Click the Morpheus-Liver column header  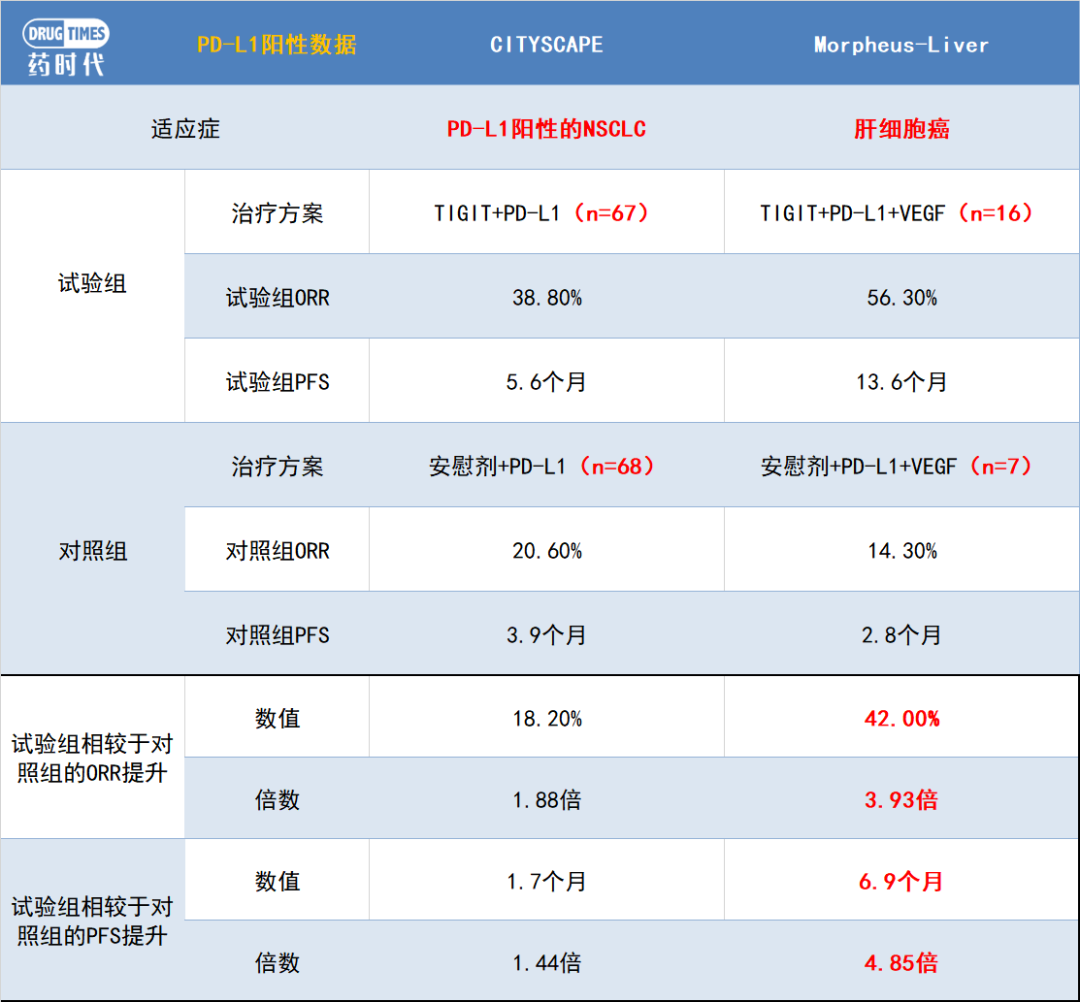pos(901,45)
